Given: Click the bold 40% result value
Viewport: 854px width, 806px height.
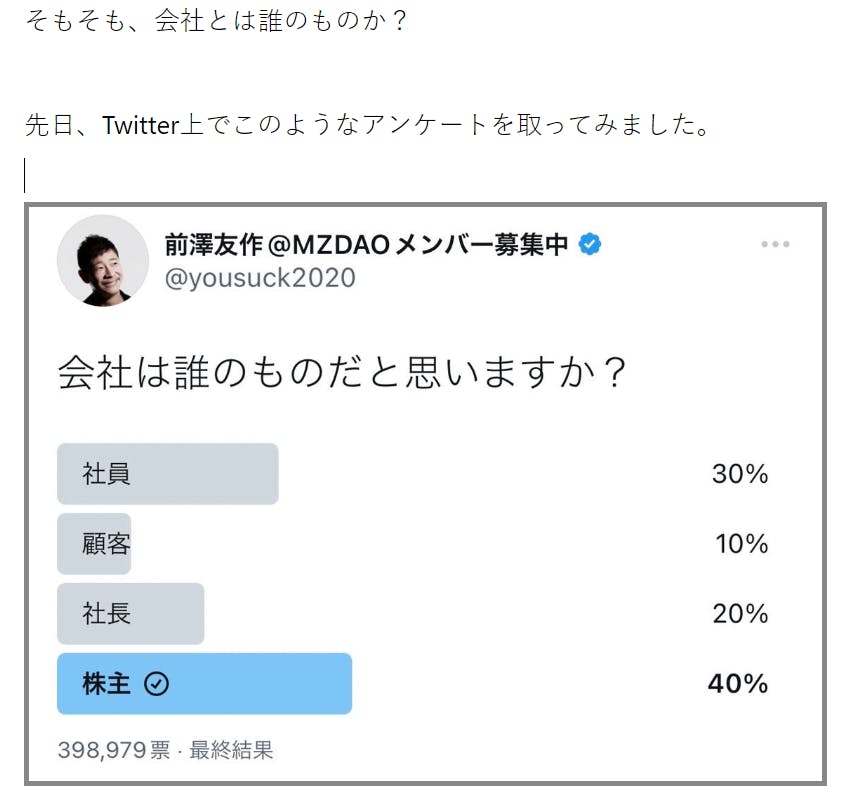Looking at the screenshot, I should (737, 684).
